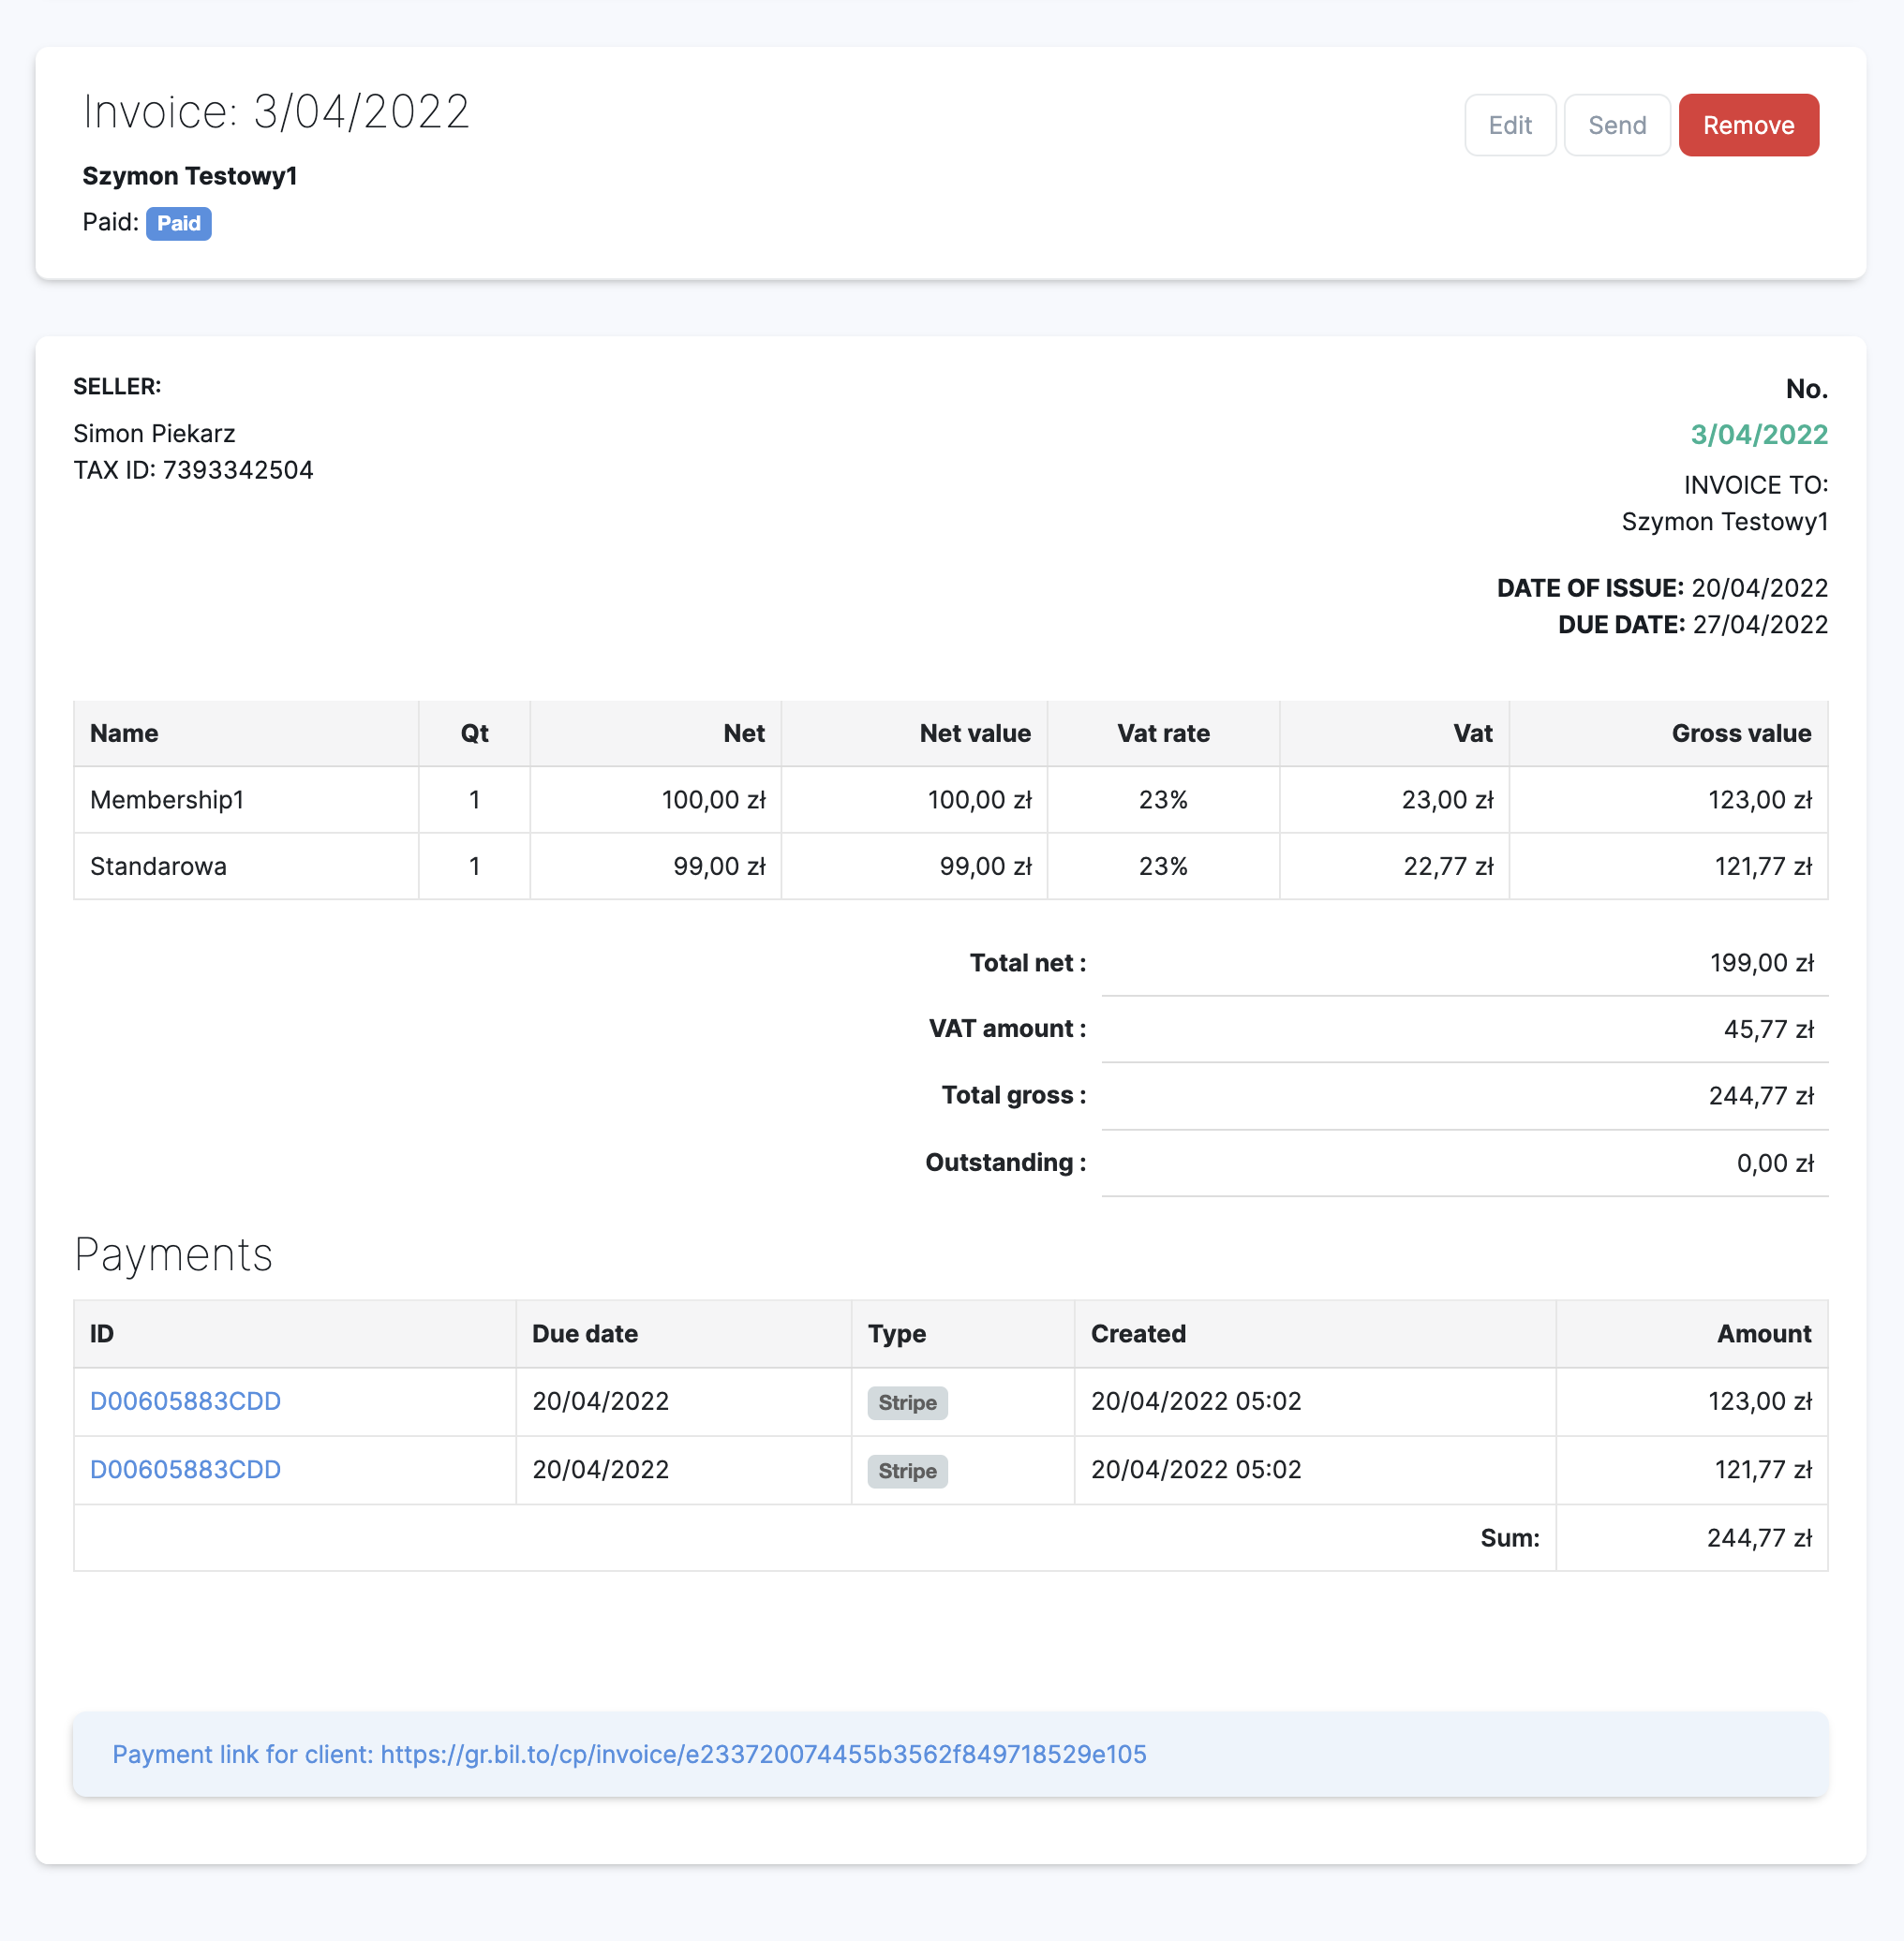Open first payment ID D00605883CDD link

(x=185, y=1401)
